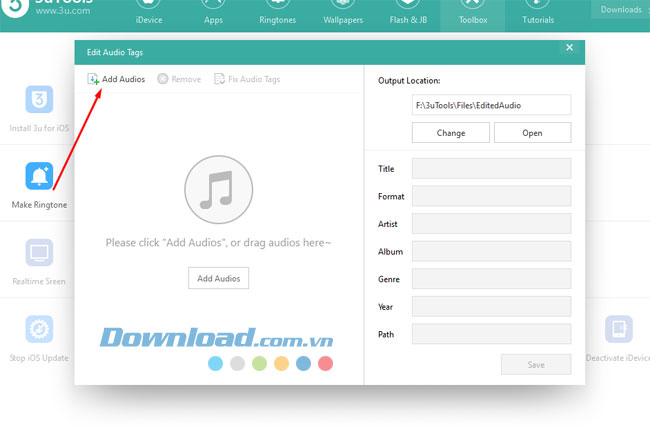
Task: Click the music note placeholder icon
Action: (x=218, y=189)
